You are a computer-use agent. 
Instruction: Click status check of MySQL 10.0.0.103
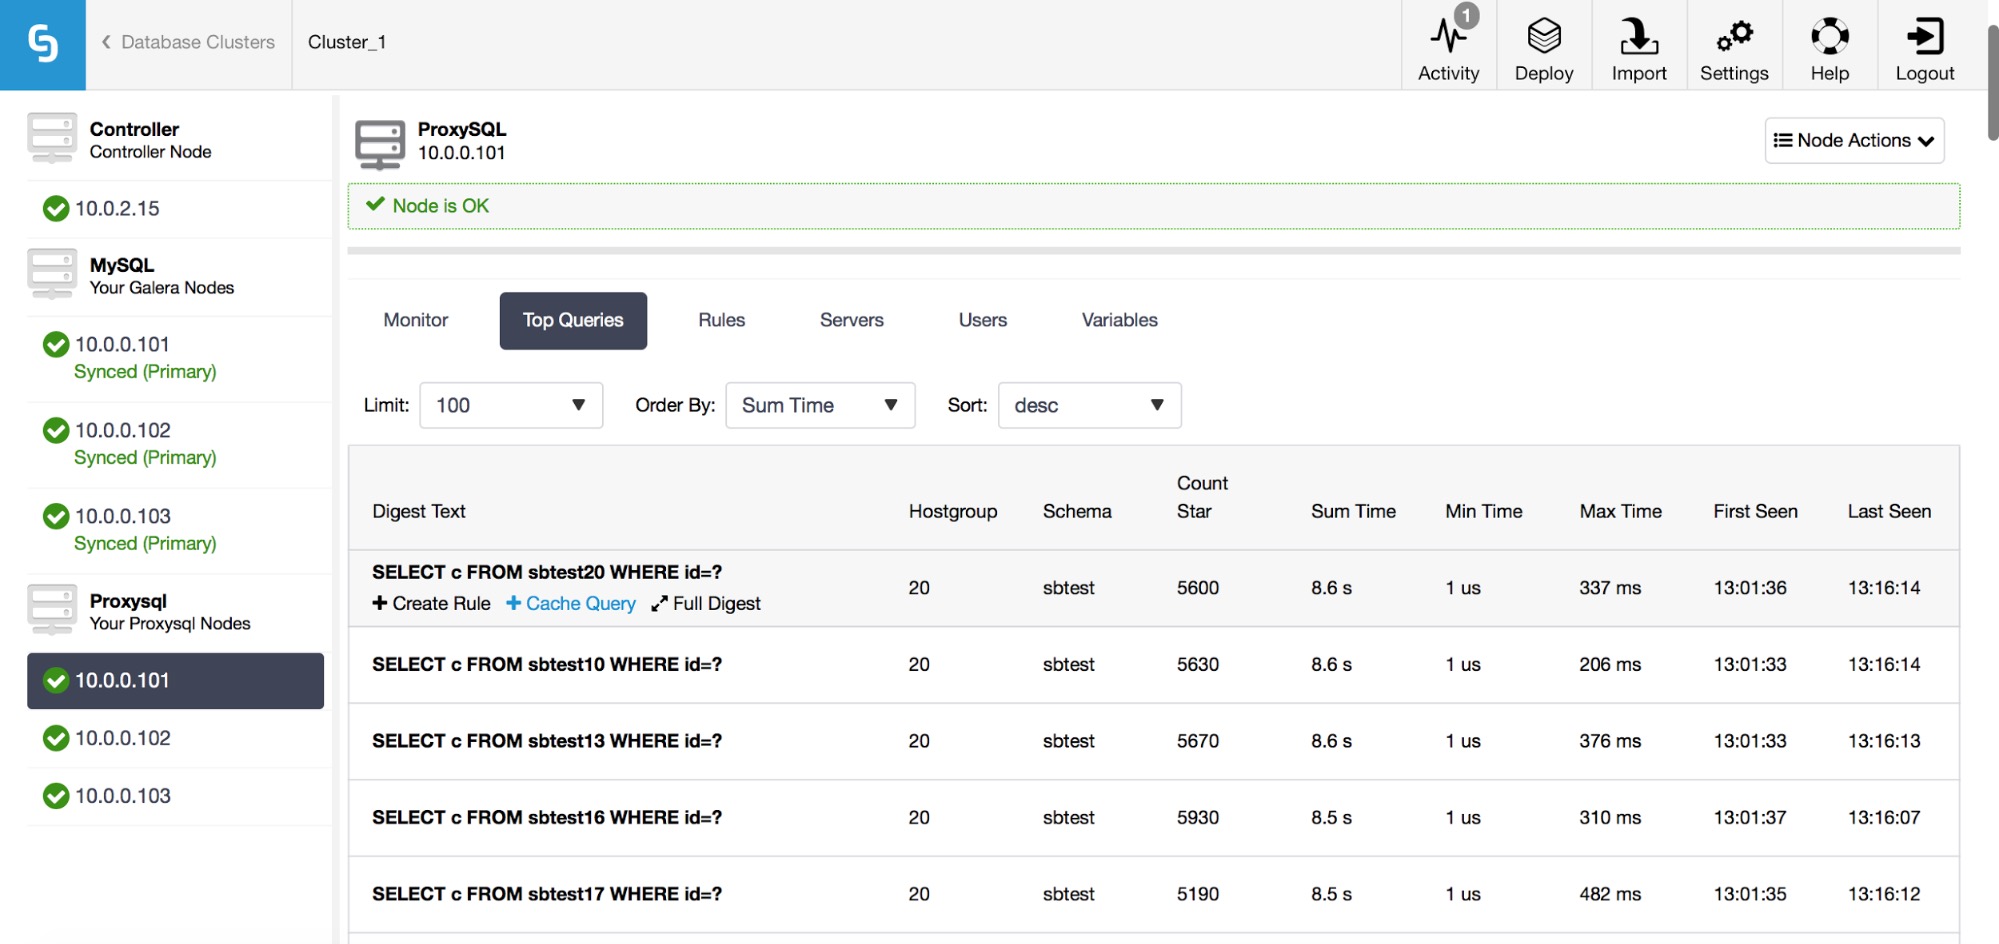[56, 516]
